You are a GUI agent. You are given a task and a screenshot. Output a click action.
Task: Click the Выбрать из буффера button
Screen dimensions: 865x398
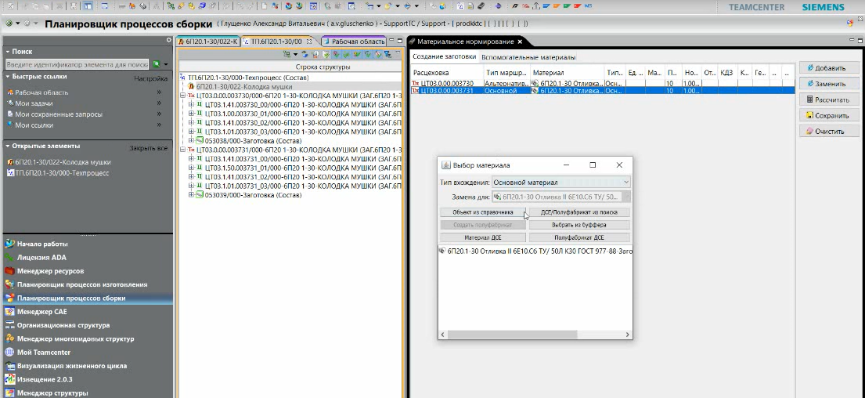coord(579,225)
